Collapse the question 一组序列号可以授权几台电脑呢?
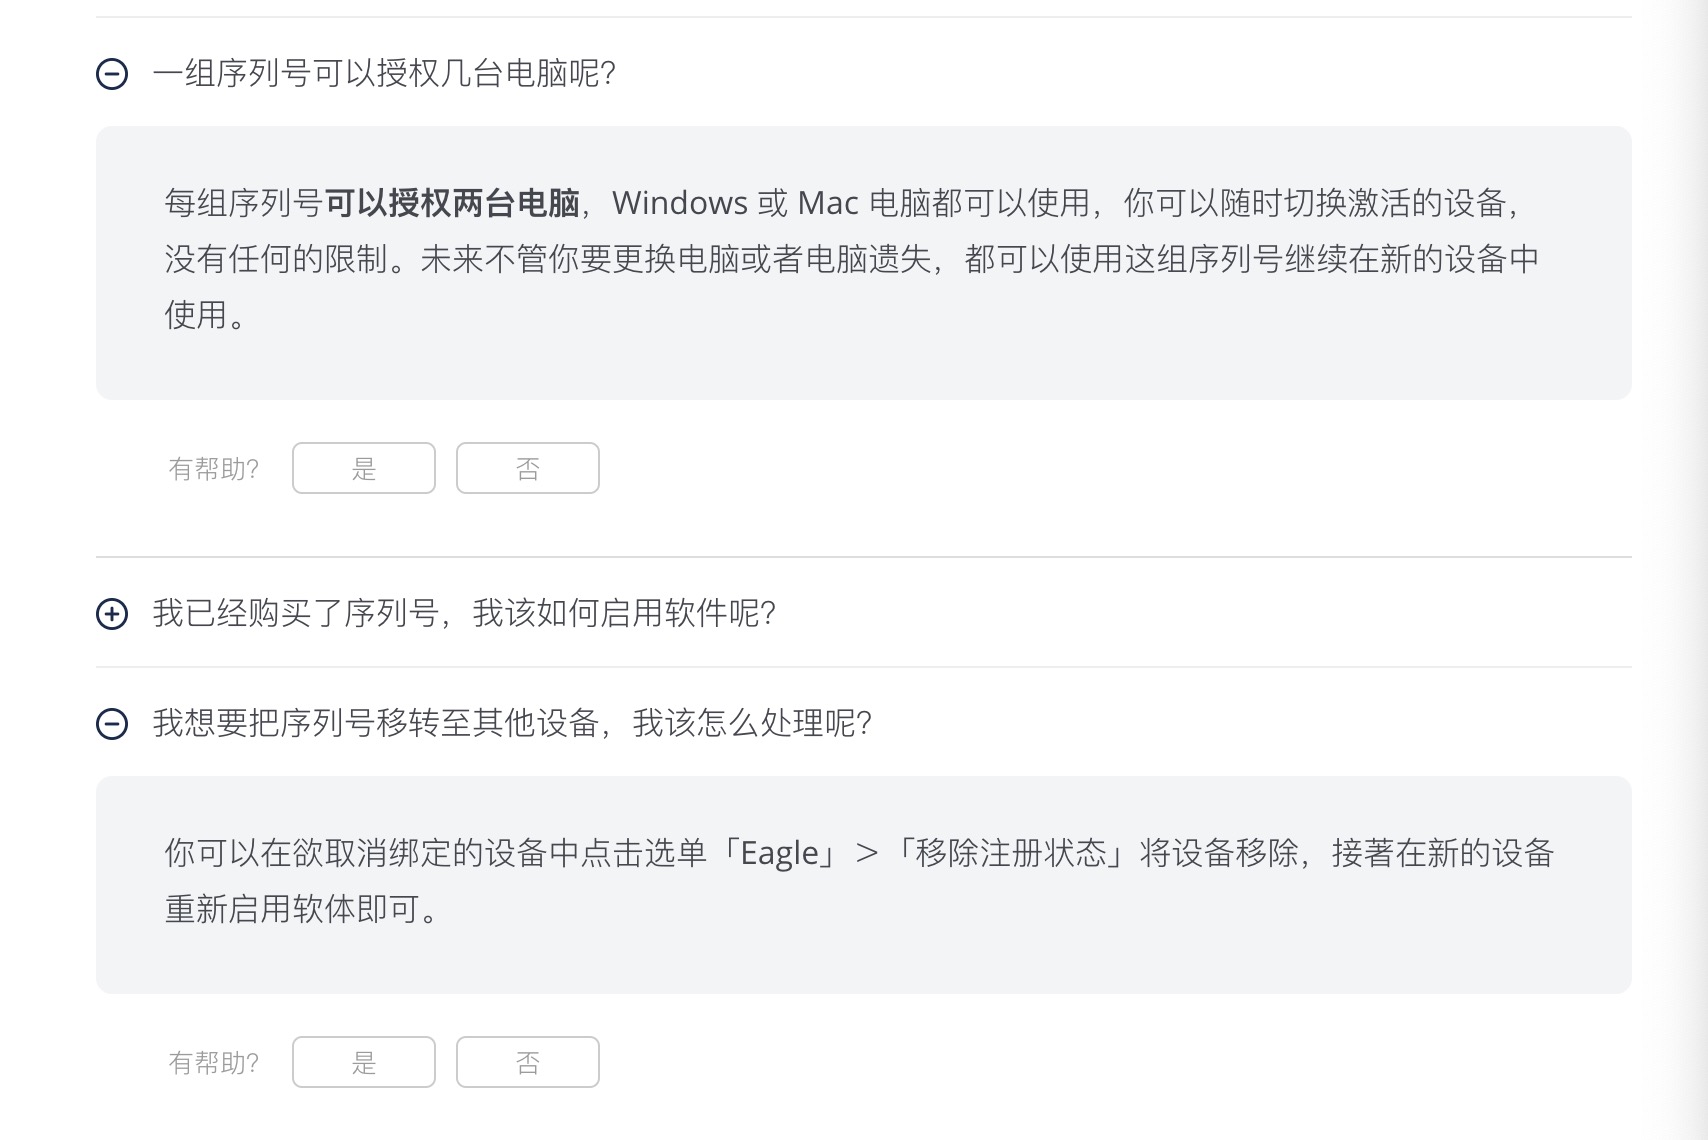1708x1140 pixels. [x=384, y=74]
